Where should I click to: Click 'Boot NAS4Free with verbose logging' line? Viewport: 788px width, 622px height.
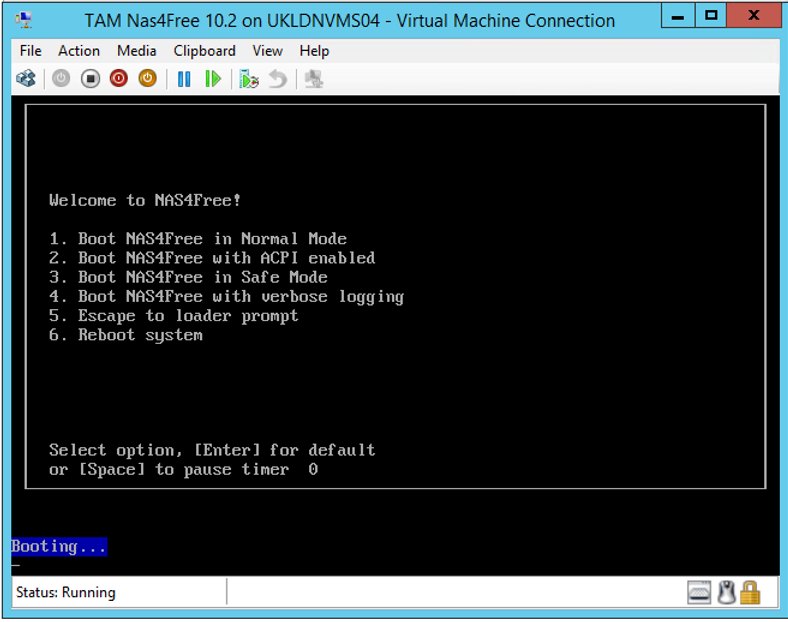227,296
